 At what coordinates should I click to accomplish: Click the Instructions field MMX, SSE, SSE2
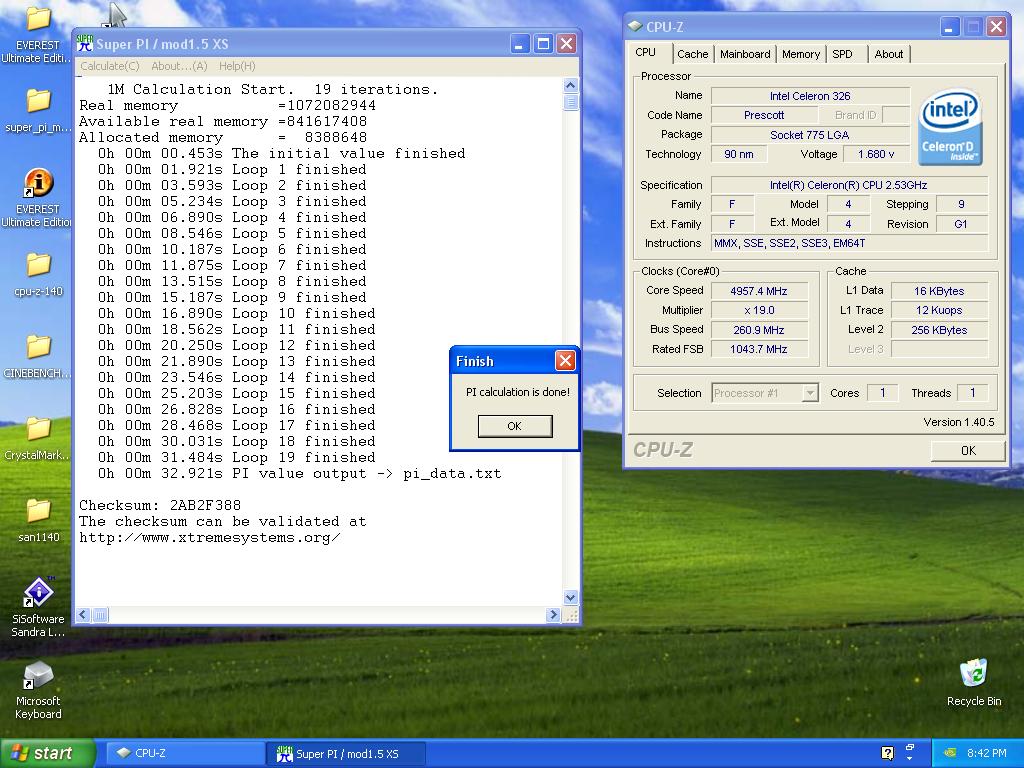coord(849,244)
